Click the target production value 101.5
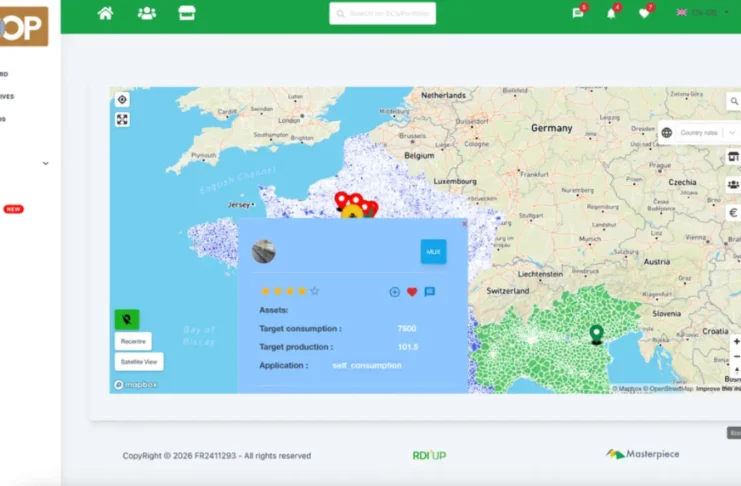Viewport: 741px width, 486px height. 408,347
